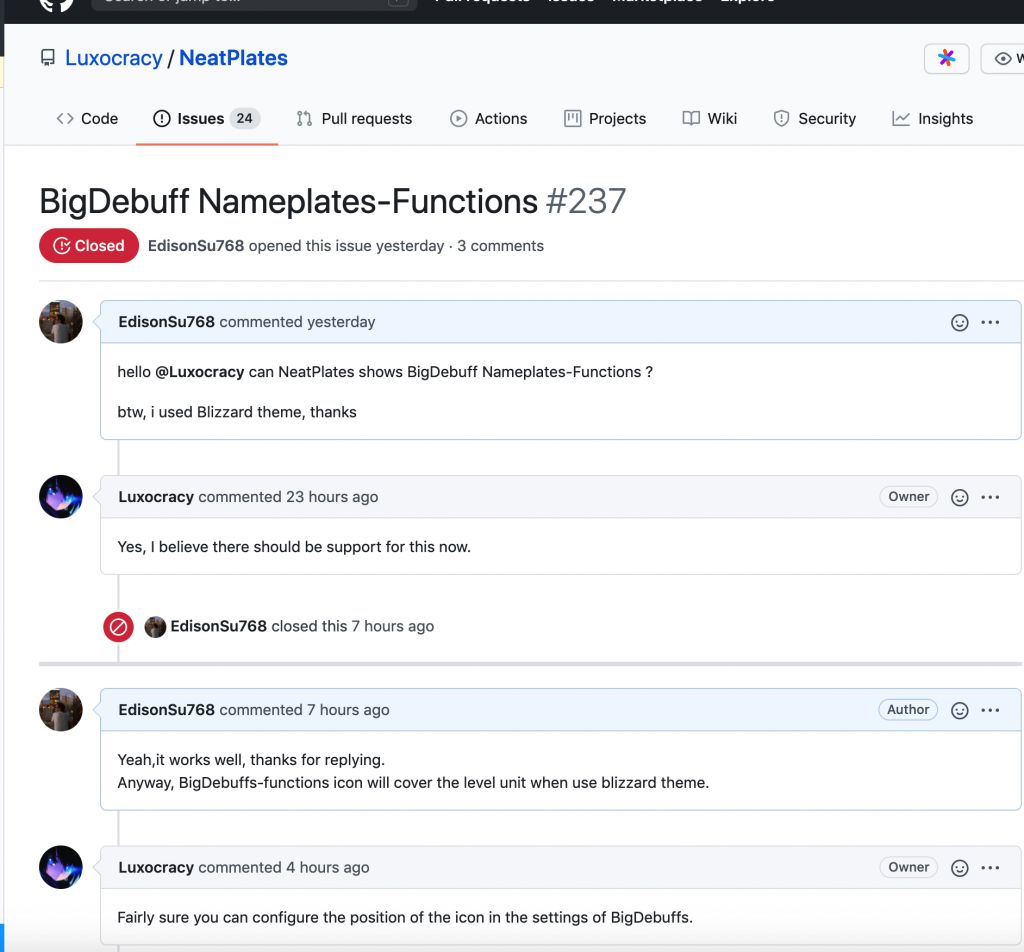This screenshot has width=1024, height=952.
Task: Click EdisonSu768's avatar on the first comment
Action: coord(61,322)
